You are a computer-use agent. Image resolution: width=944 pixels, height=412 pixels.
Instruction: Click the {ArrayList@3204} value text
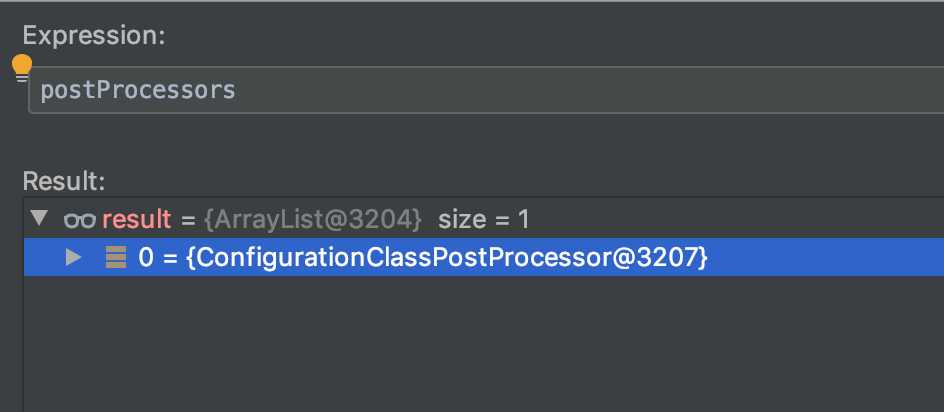coord(312,219)
